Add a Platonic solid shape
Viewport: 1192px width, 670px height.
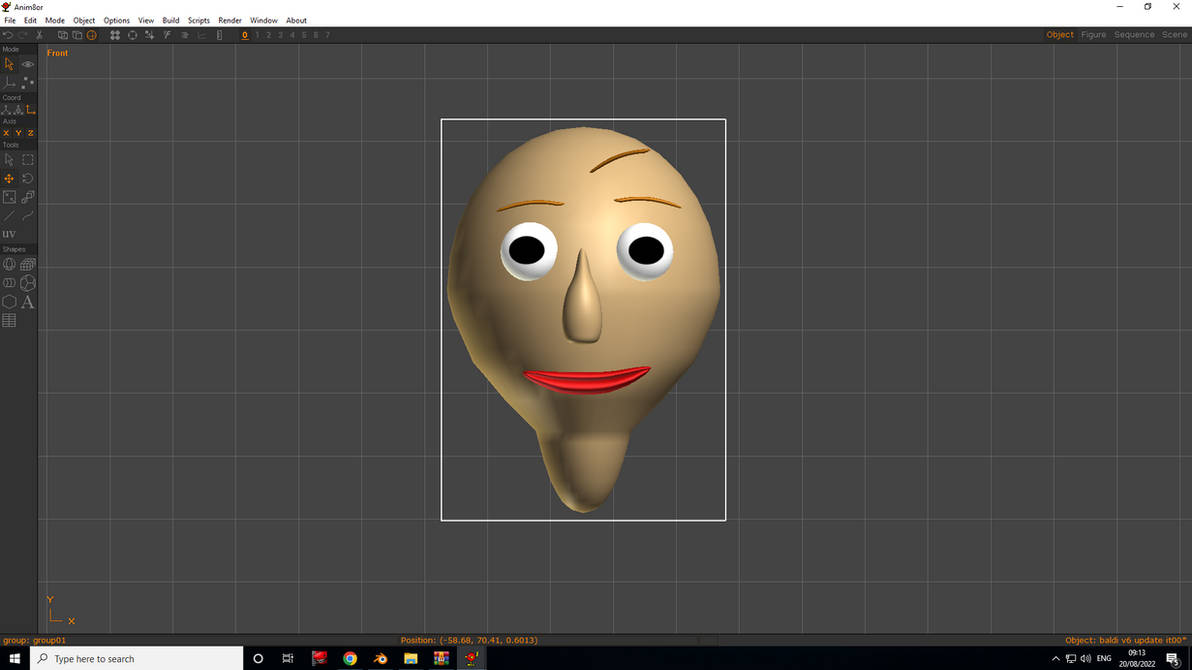pyautogui.click(x=27, y=283)
